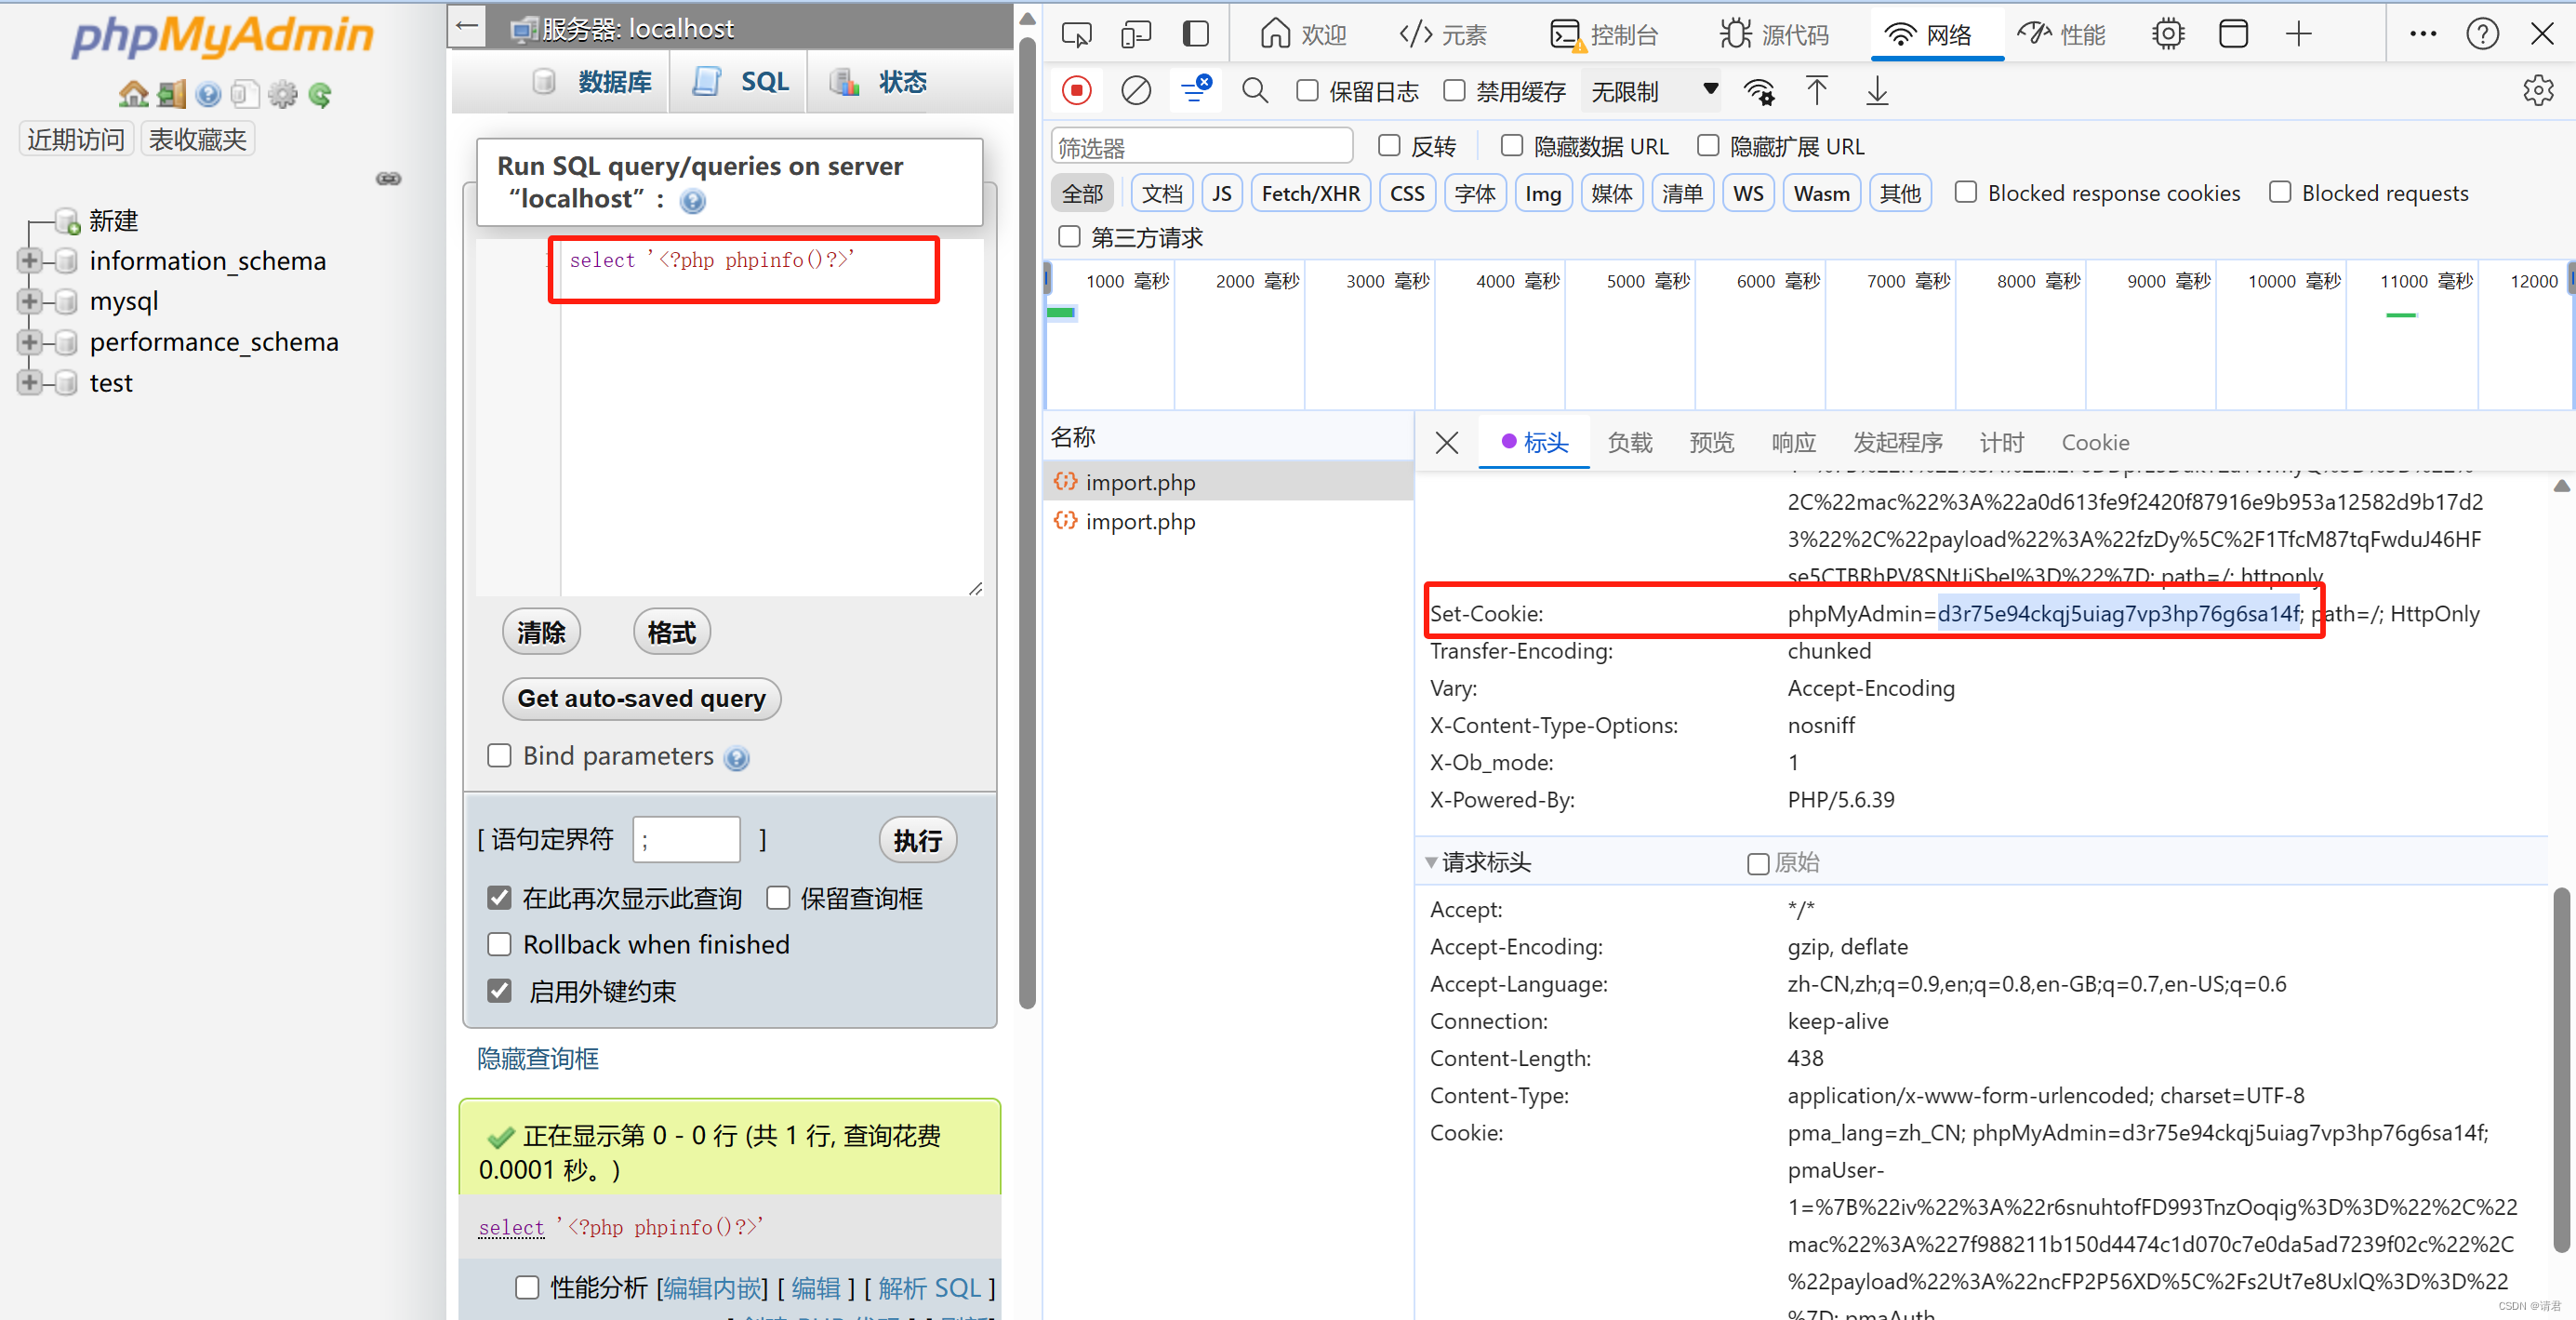Viewport: 2576px width, 1320px height.
Task: Switch to 负载 payload tab
Action: (x=1629, y=443)
